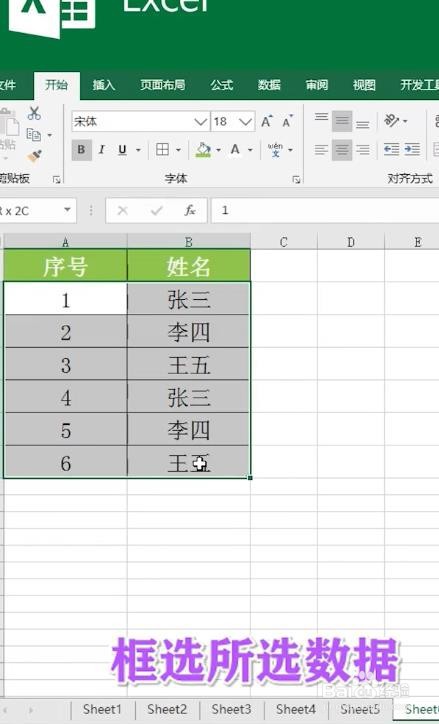Click the Name Box dropdown arrow
The width and height of the screenshot is (439, 724).
click(x=67, y=210)
